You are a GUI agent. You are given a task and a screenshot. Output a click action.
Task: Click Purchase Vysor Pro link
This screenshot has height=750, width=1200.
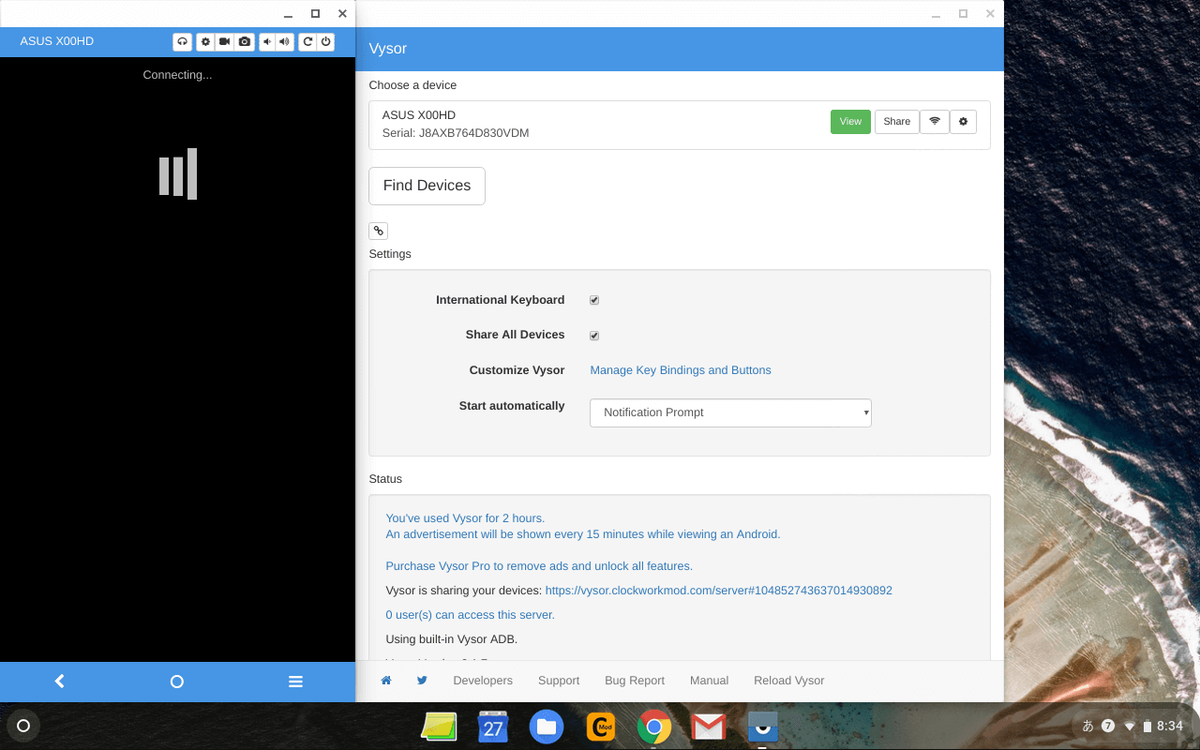coord(539,566)
